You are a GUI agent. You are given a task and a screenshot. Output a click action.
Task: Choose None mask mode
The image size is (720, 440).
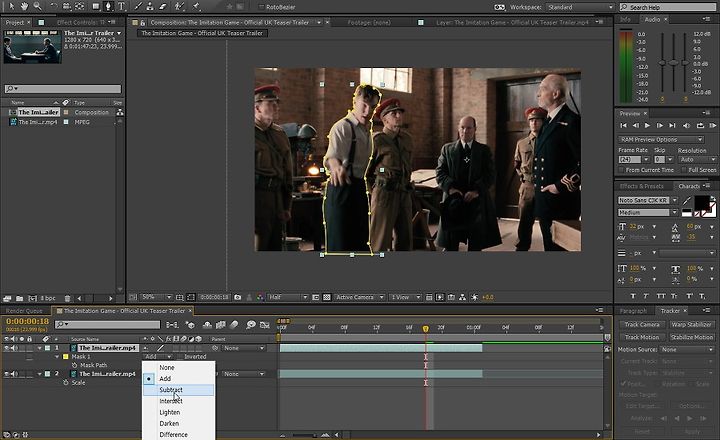[178, 367]
